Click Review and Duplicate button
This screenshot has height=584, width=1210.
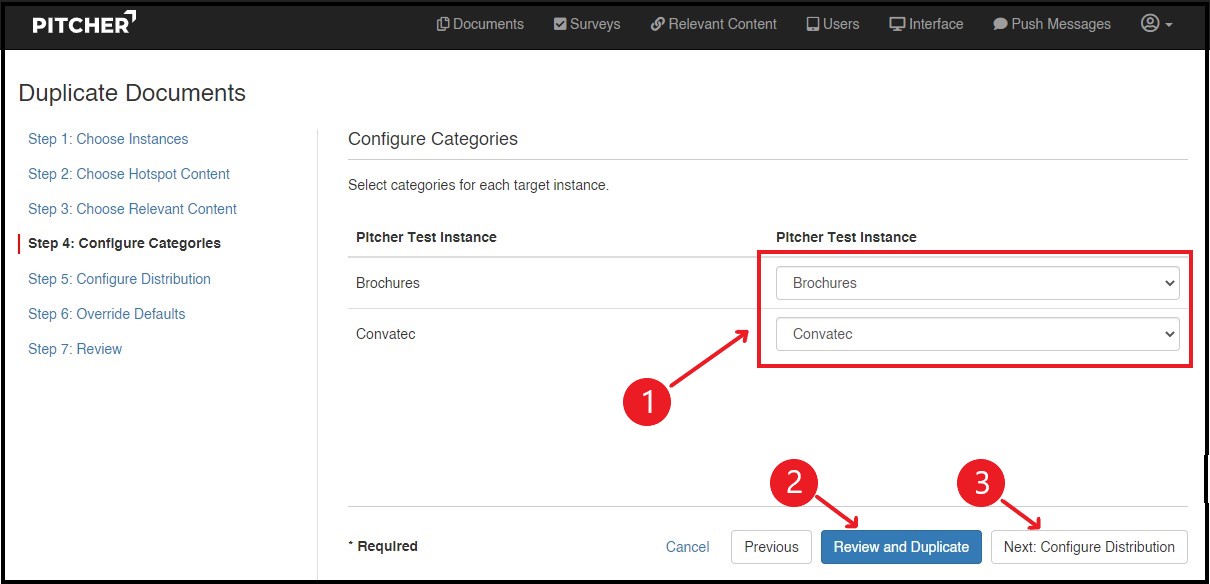(x=901, y=547)
